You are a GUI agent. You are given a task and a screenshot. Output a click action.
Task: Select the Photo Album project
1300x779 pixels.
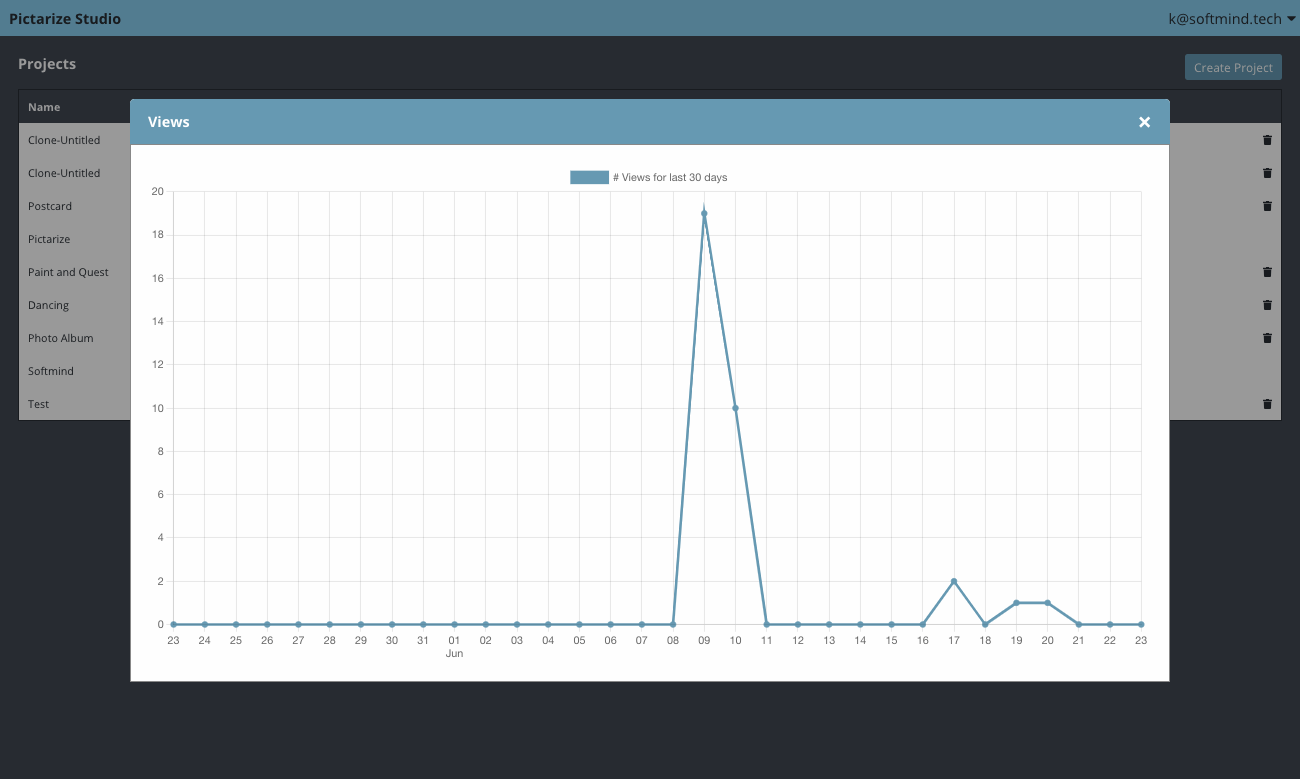[x=60, y=338]
